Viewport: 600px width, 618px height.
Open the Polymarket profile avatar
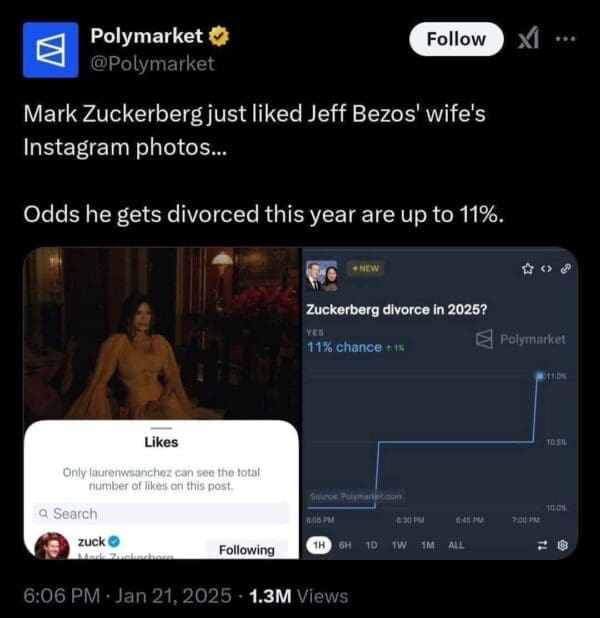click(x=50, y=49)
